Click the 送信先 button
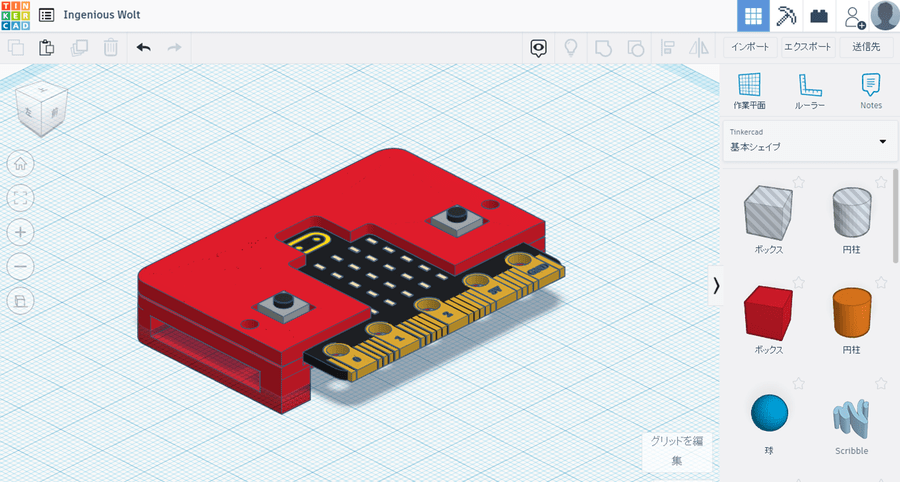 pos(866,47)
